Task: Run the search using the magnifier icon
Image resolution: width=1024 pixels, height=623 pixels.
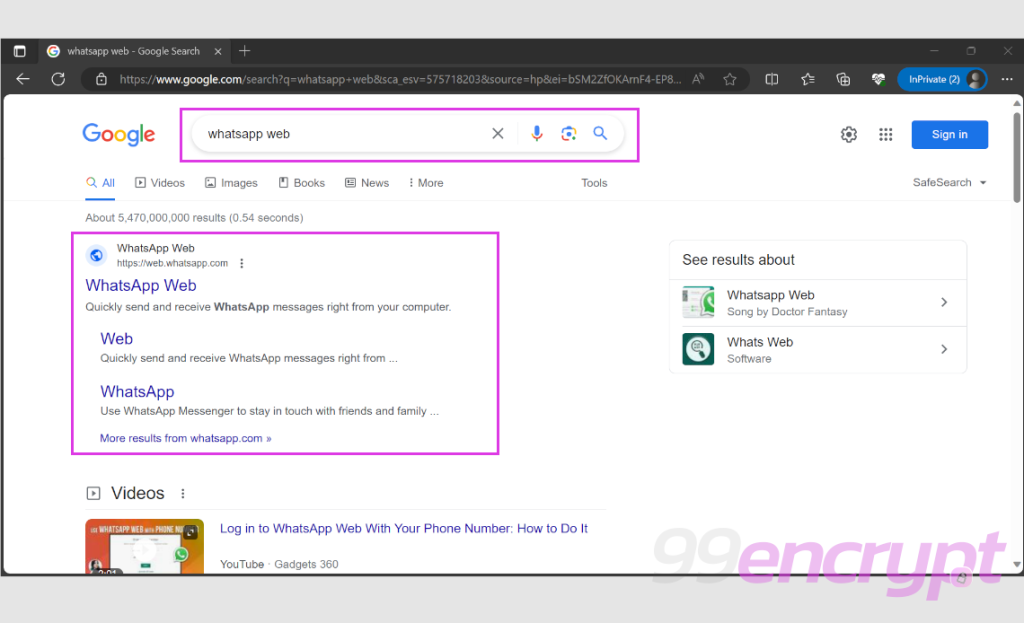Action: coord(600,132)
